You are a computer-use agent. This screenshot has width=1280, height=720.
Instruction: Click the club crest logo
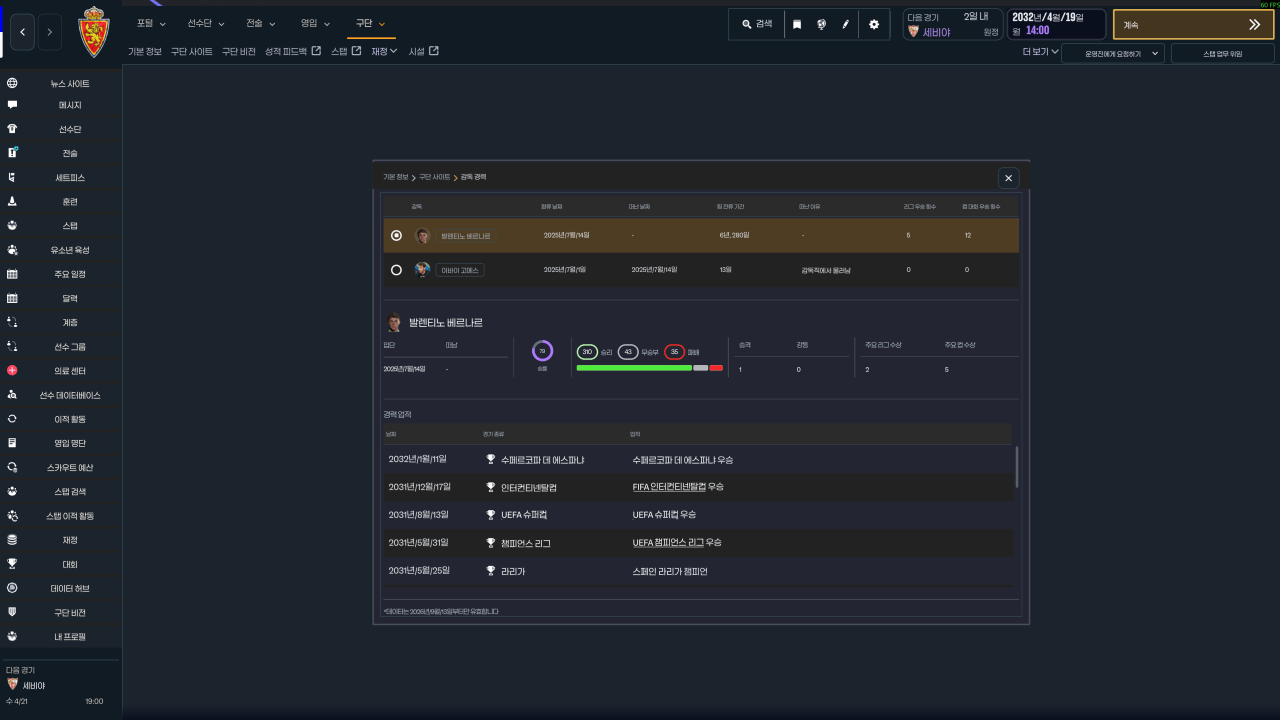coord(96,33)
